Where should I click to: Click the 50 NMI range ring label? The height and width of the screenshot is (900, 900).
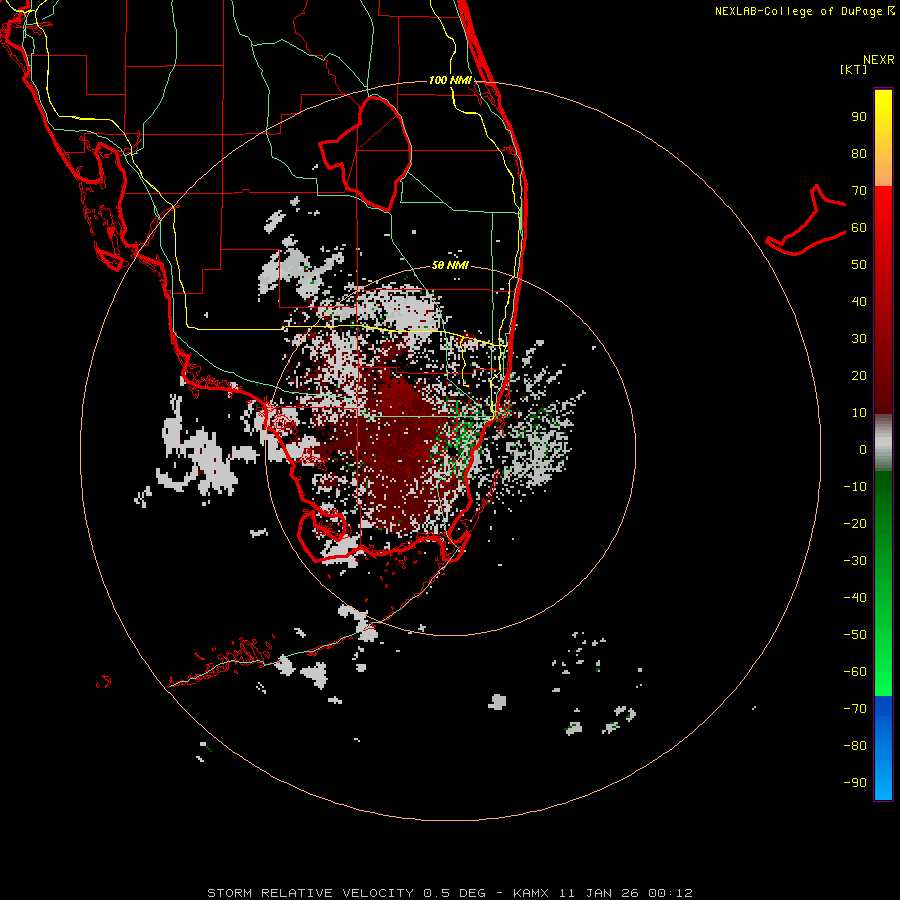450,265
